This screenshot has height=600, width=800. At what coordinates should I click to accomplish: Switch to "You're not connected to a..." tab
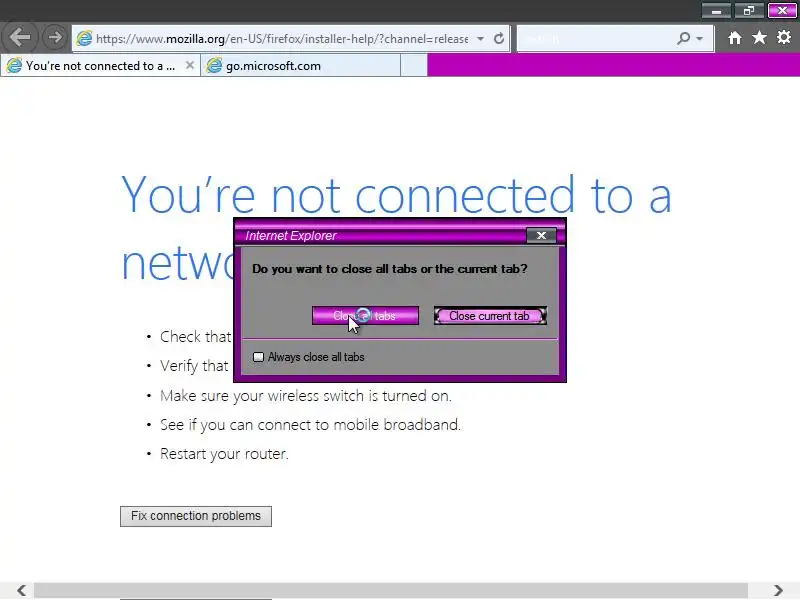[100, 66]
